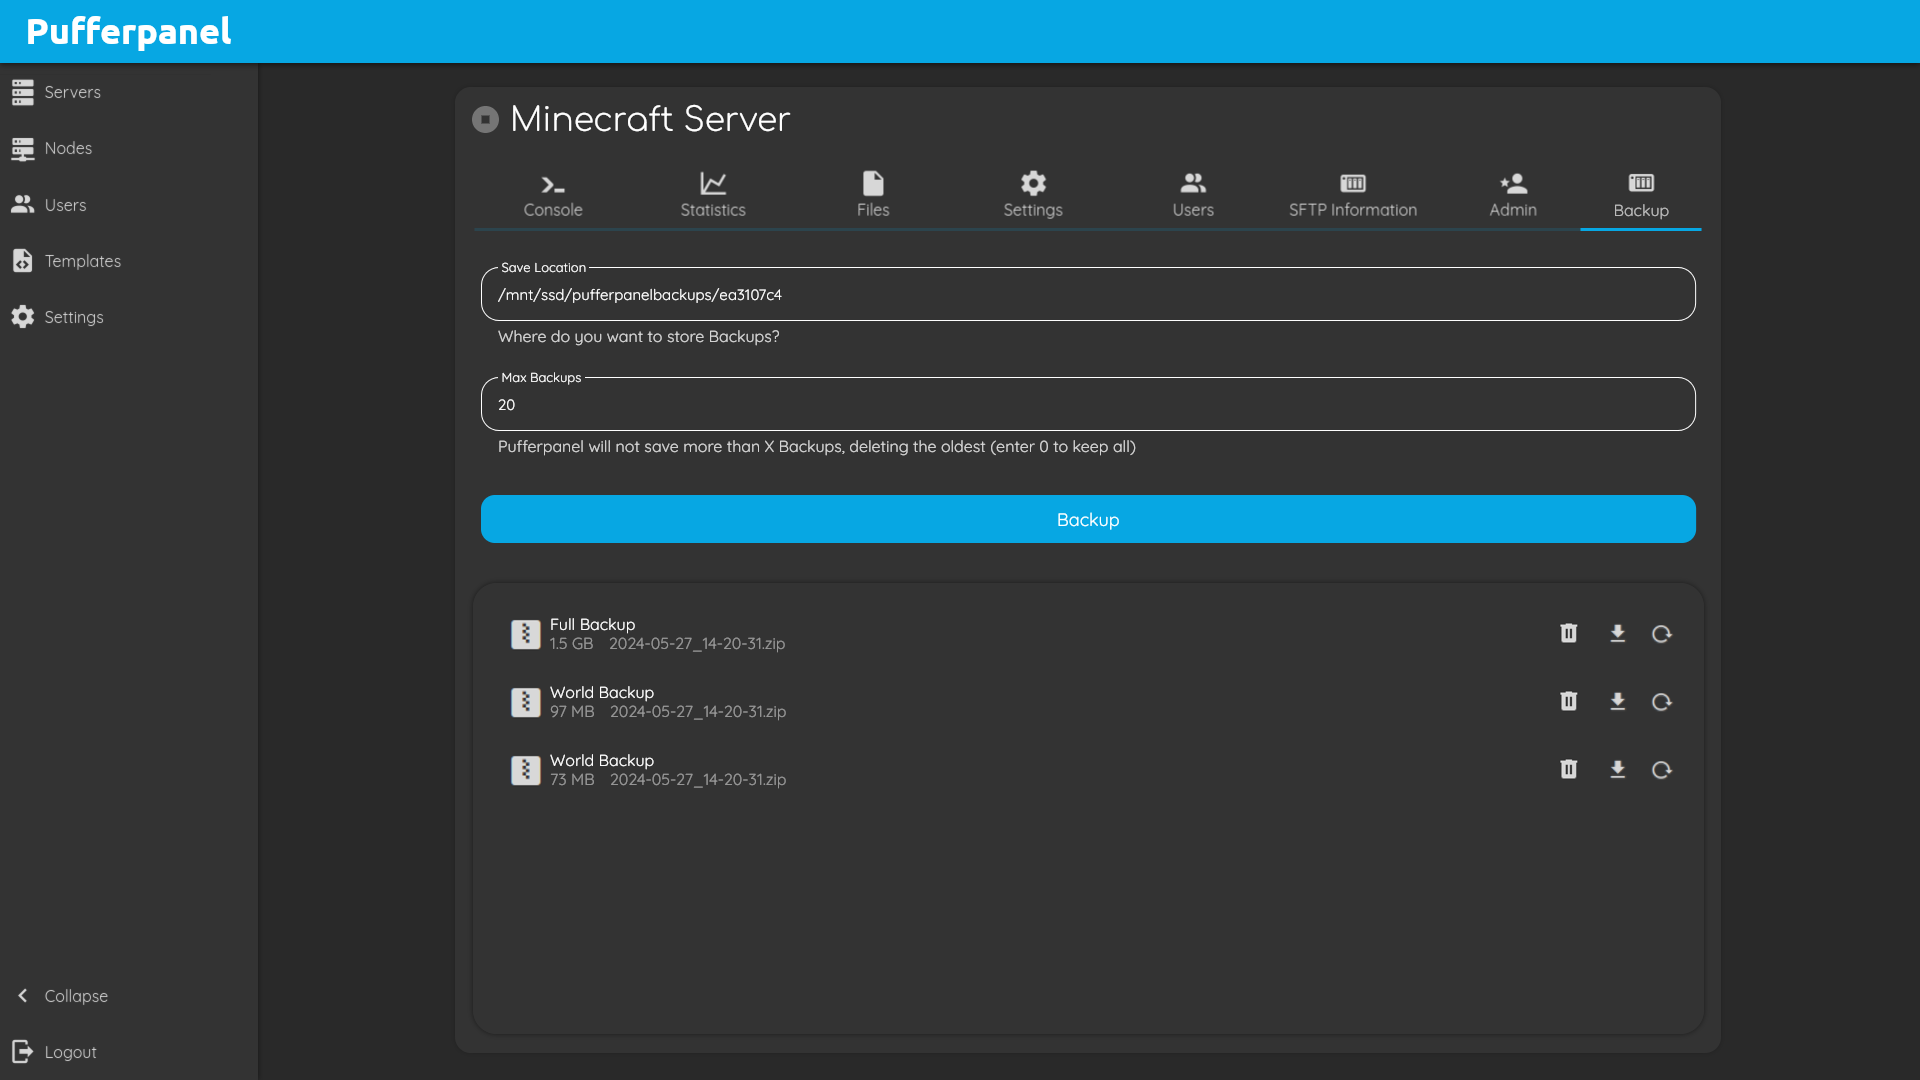Click the server stopped status icon
The height and width of the screenshot is (1080, 1920).
coord(485,119)
